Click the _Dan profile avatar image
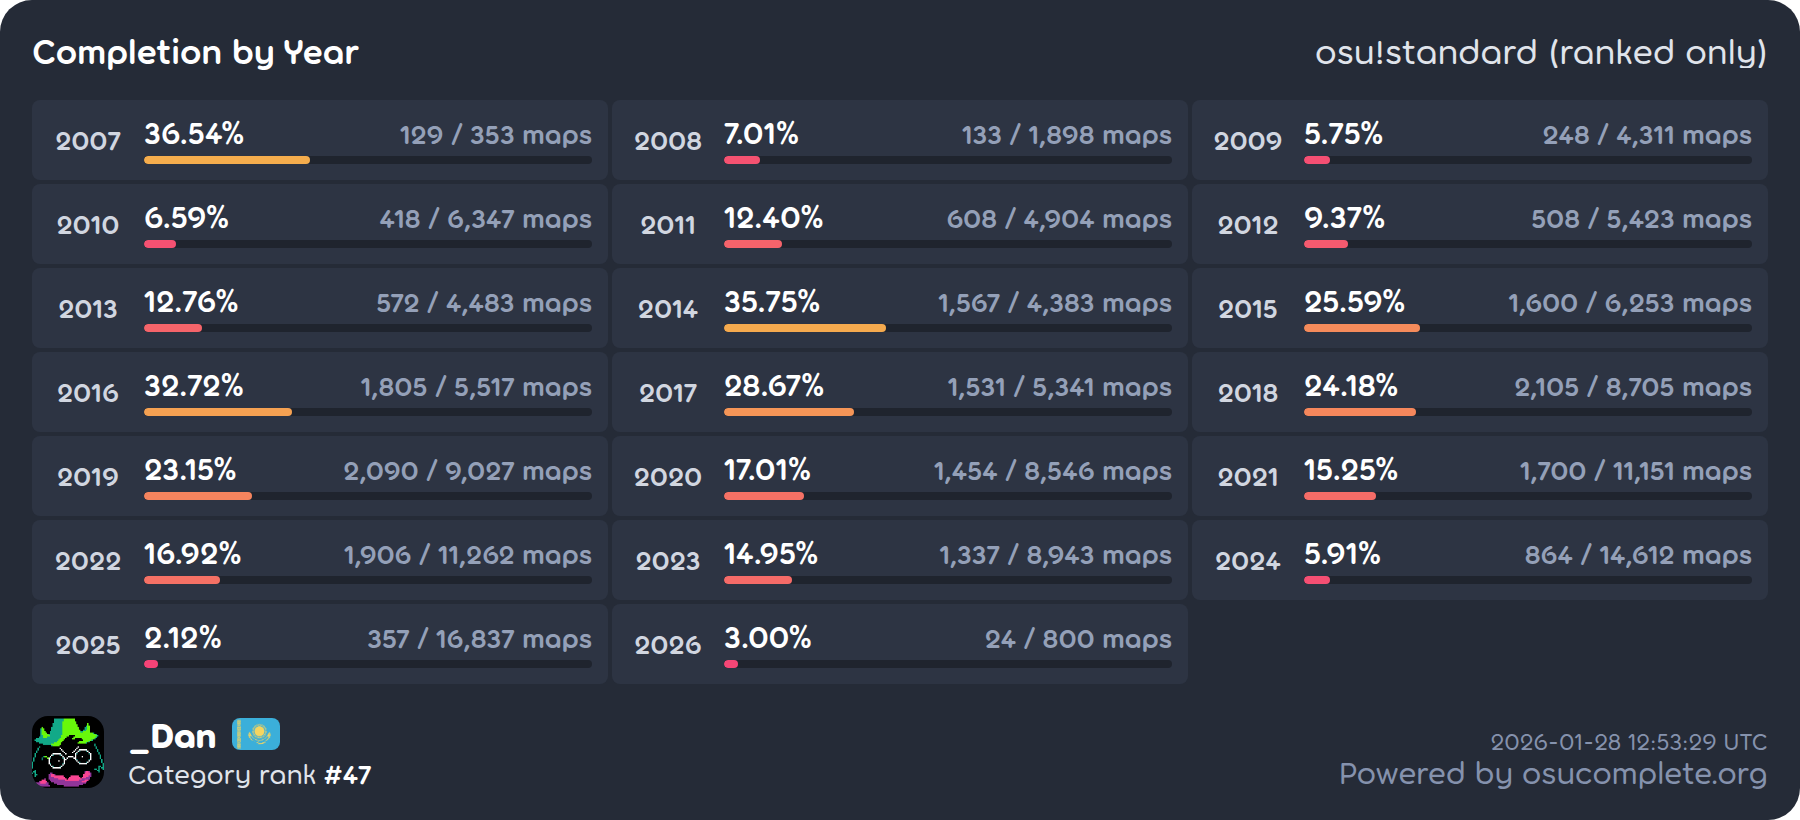This screenshot has width=1800, height=820. point(68,752)
